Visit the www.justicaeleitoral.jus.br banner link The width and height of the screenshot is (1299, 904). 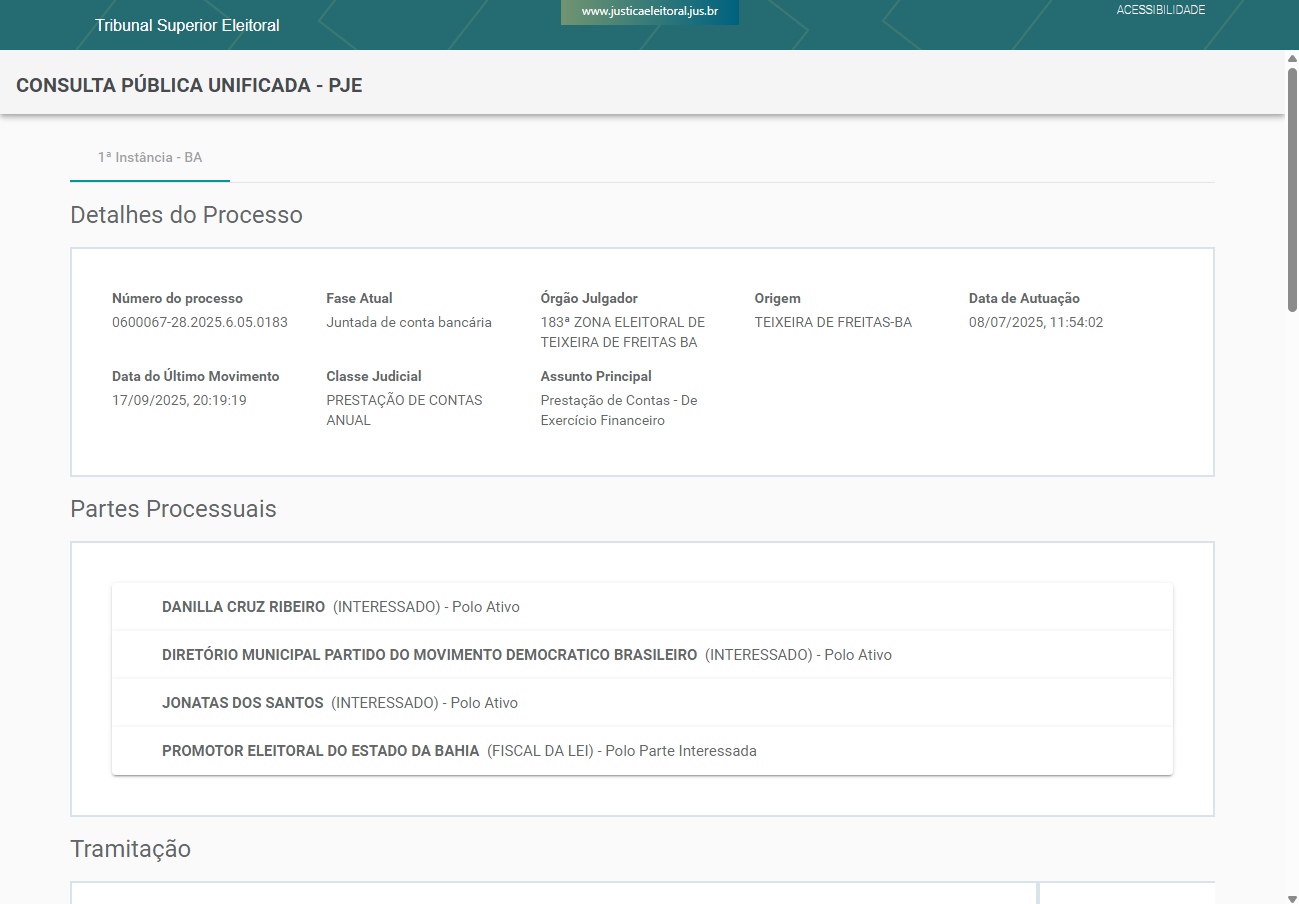(x=649, y=12)
